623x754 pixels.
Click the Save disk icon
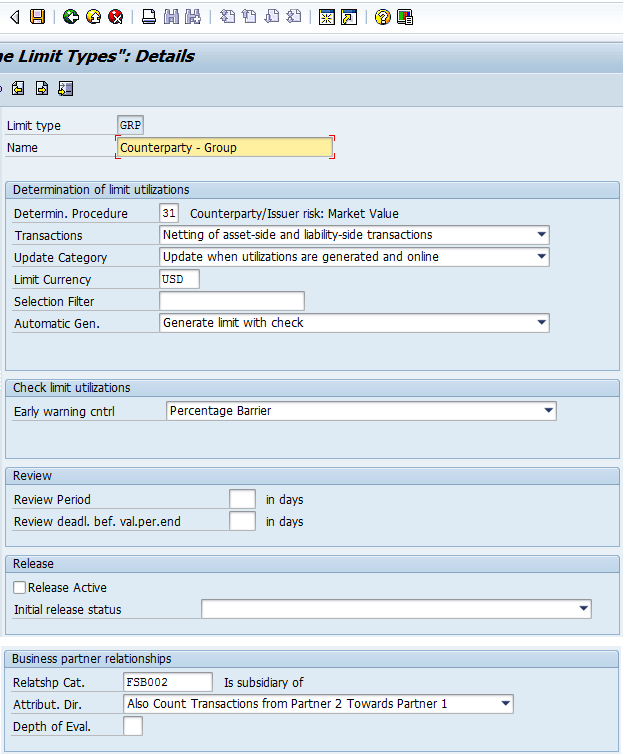(x=37, y=17)
